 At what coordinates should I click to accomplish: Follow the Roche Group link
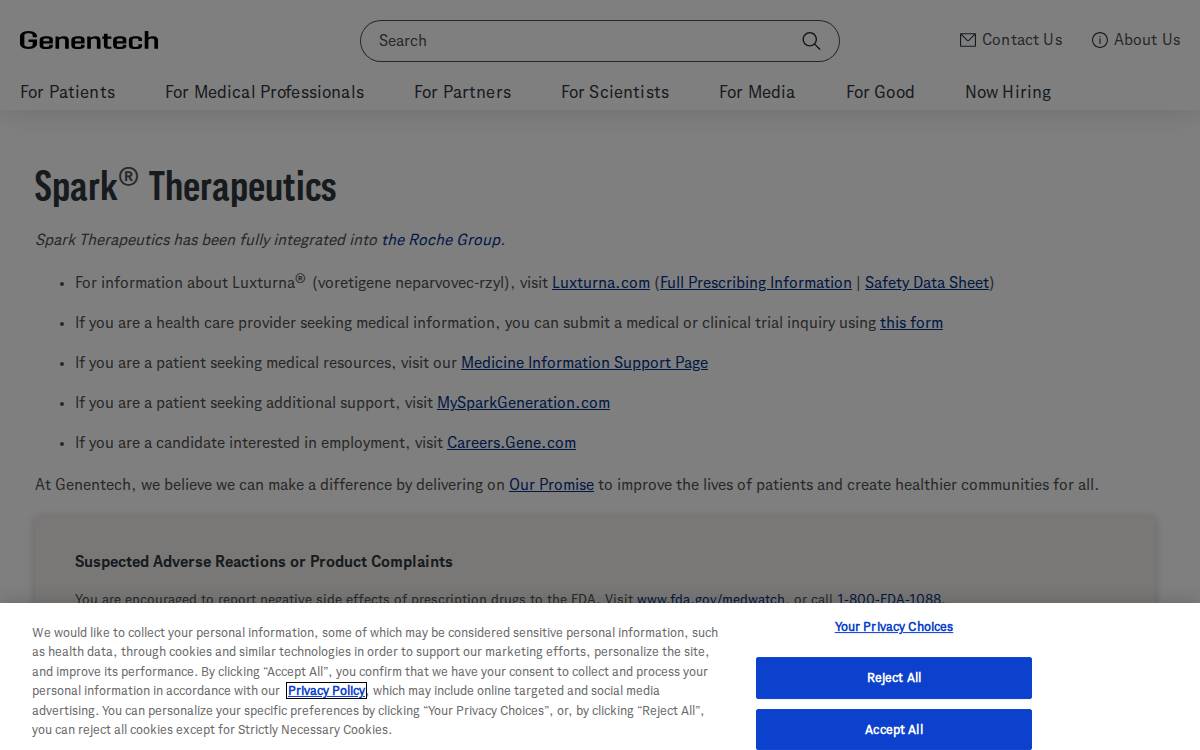pos(441,240)
